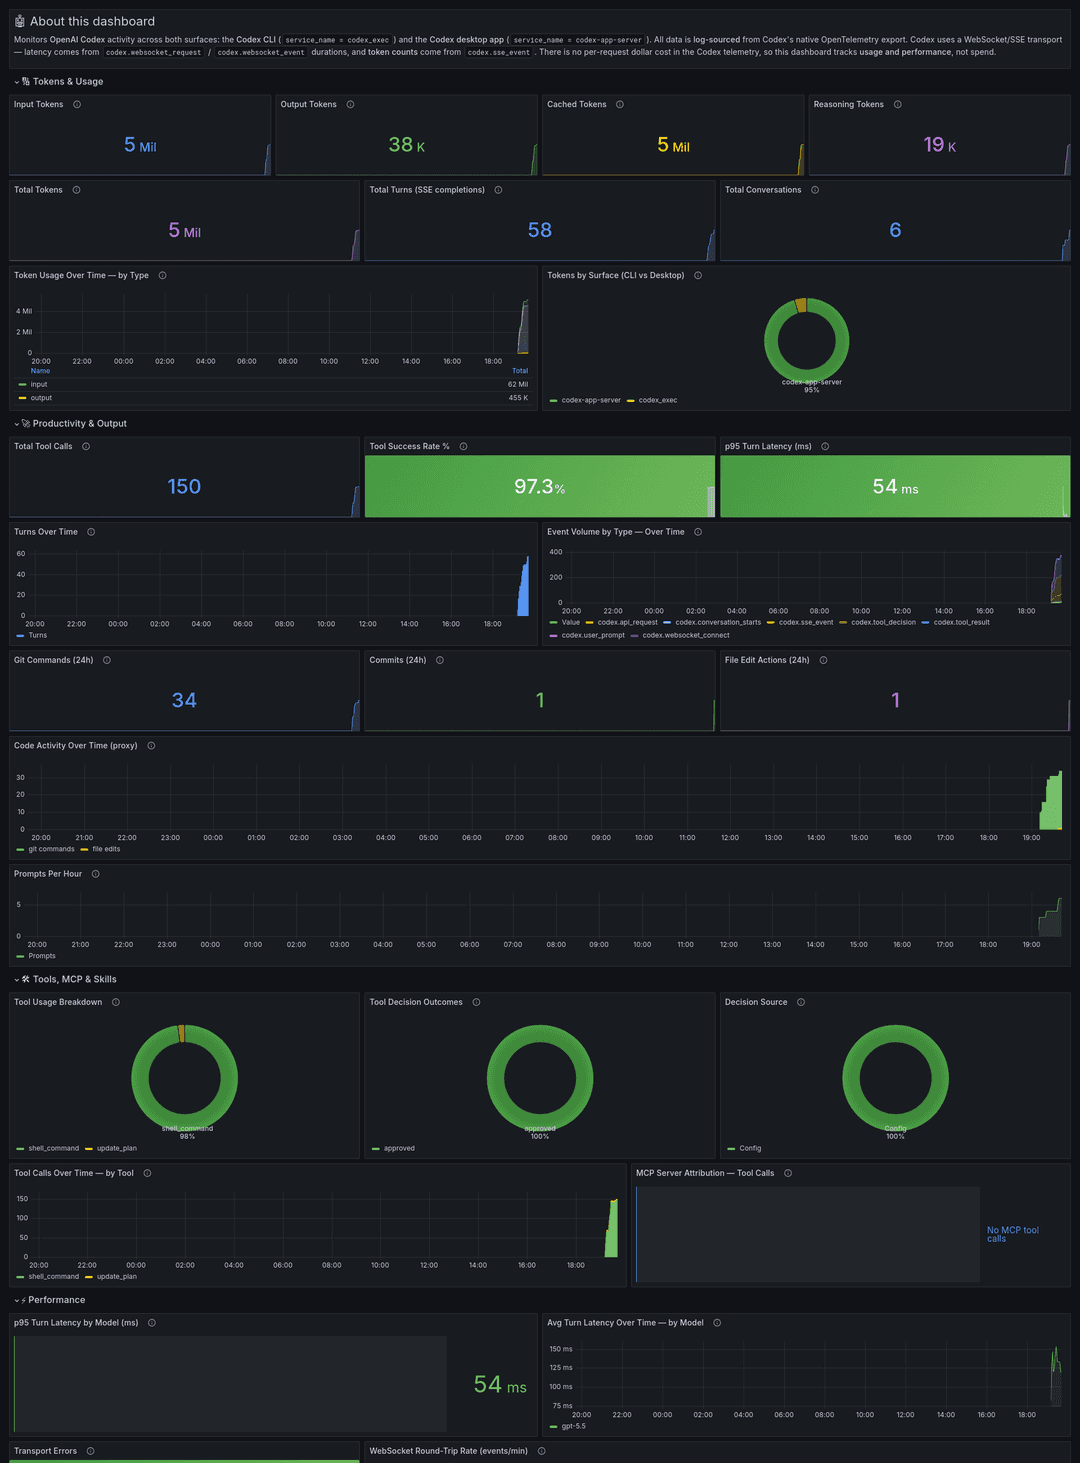Image resolution: width=1080 pixels, height=1463 pixels.
Task: Open info icon for Avg Turn Latency Over Time
Action: 717,1323
